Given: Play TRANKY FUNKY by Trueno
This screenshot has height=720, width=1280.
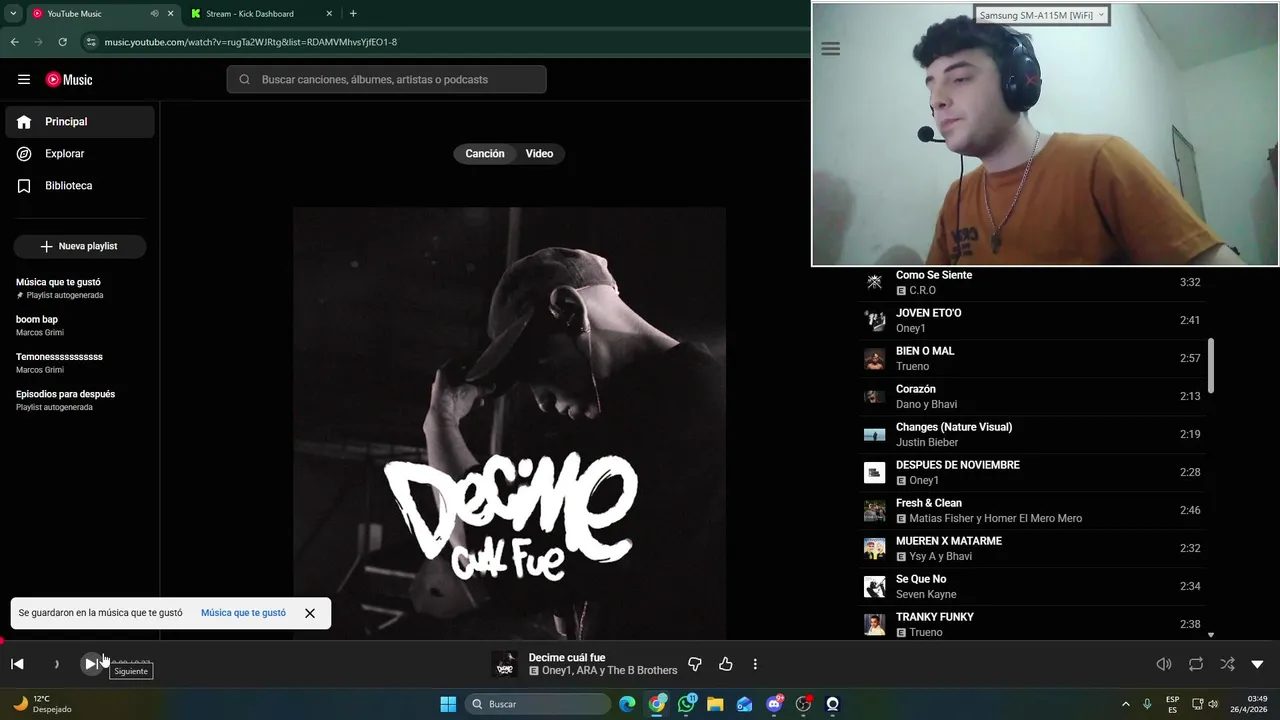Looking at the screenshot, I should click(1033, 624).
